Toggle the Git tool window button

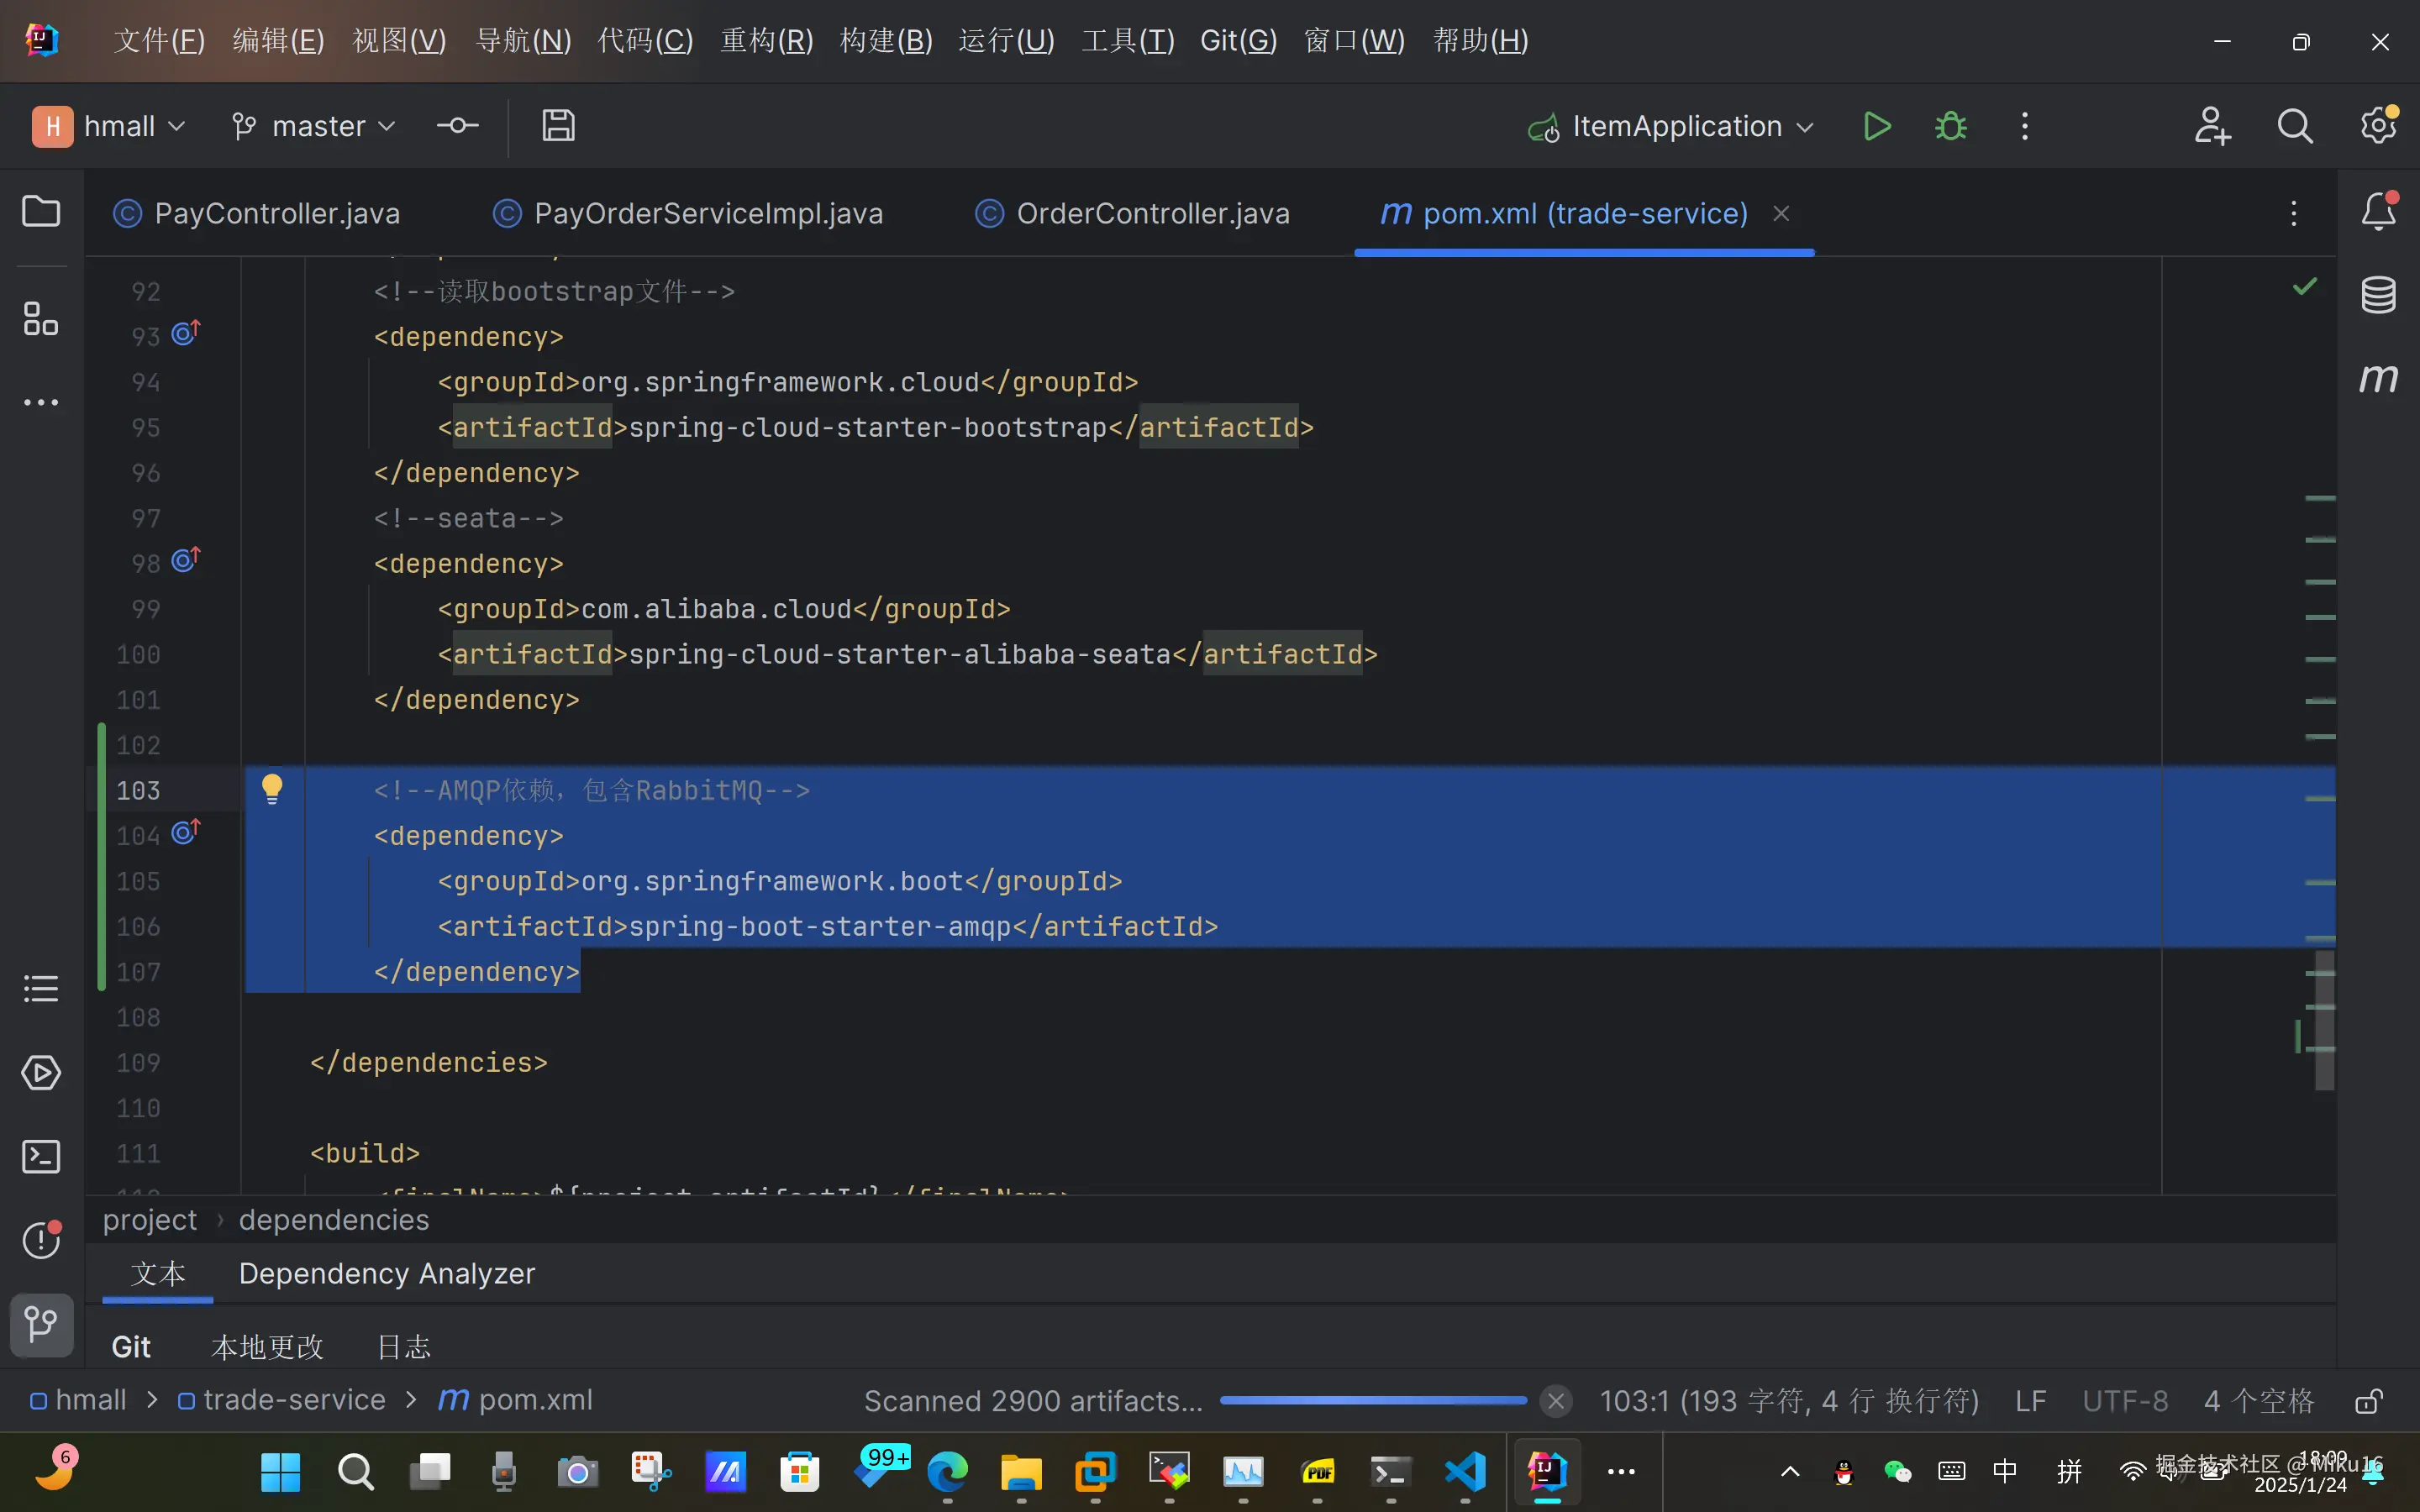[41, 1324]
